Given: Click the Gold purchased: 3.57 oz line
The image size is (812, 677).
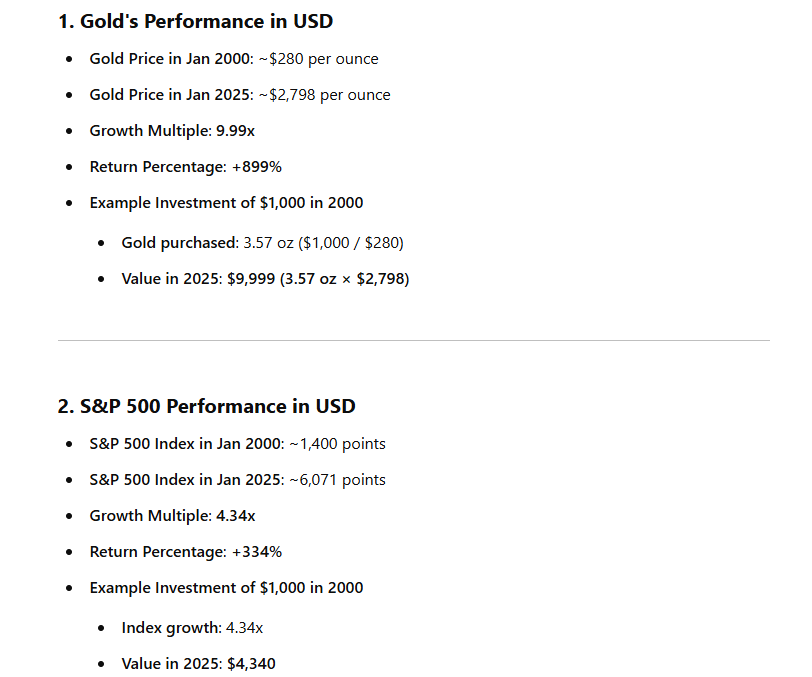Looking at the screenshot, I should tap(262, 243).
